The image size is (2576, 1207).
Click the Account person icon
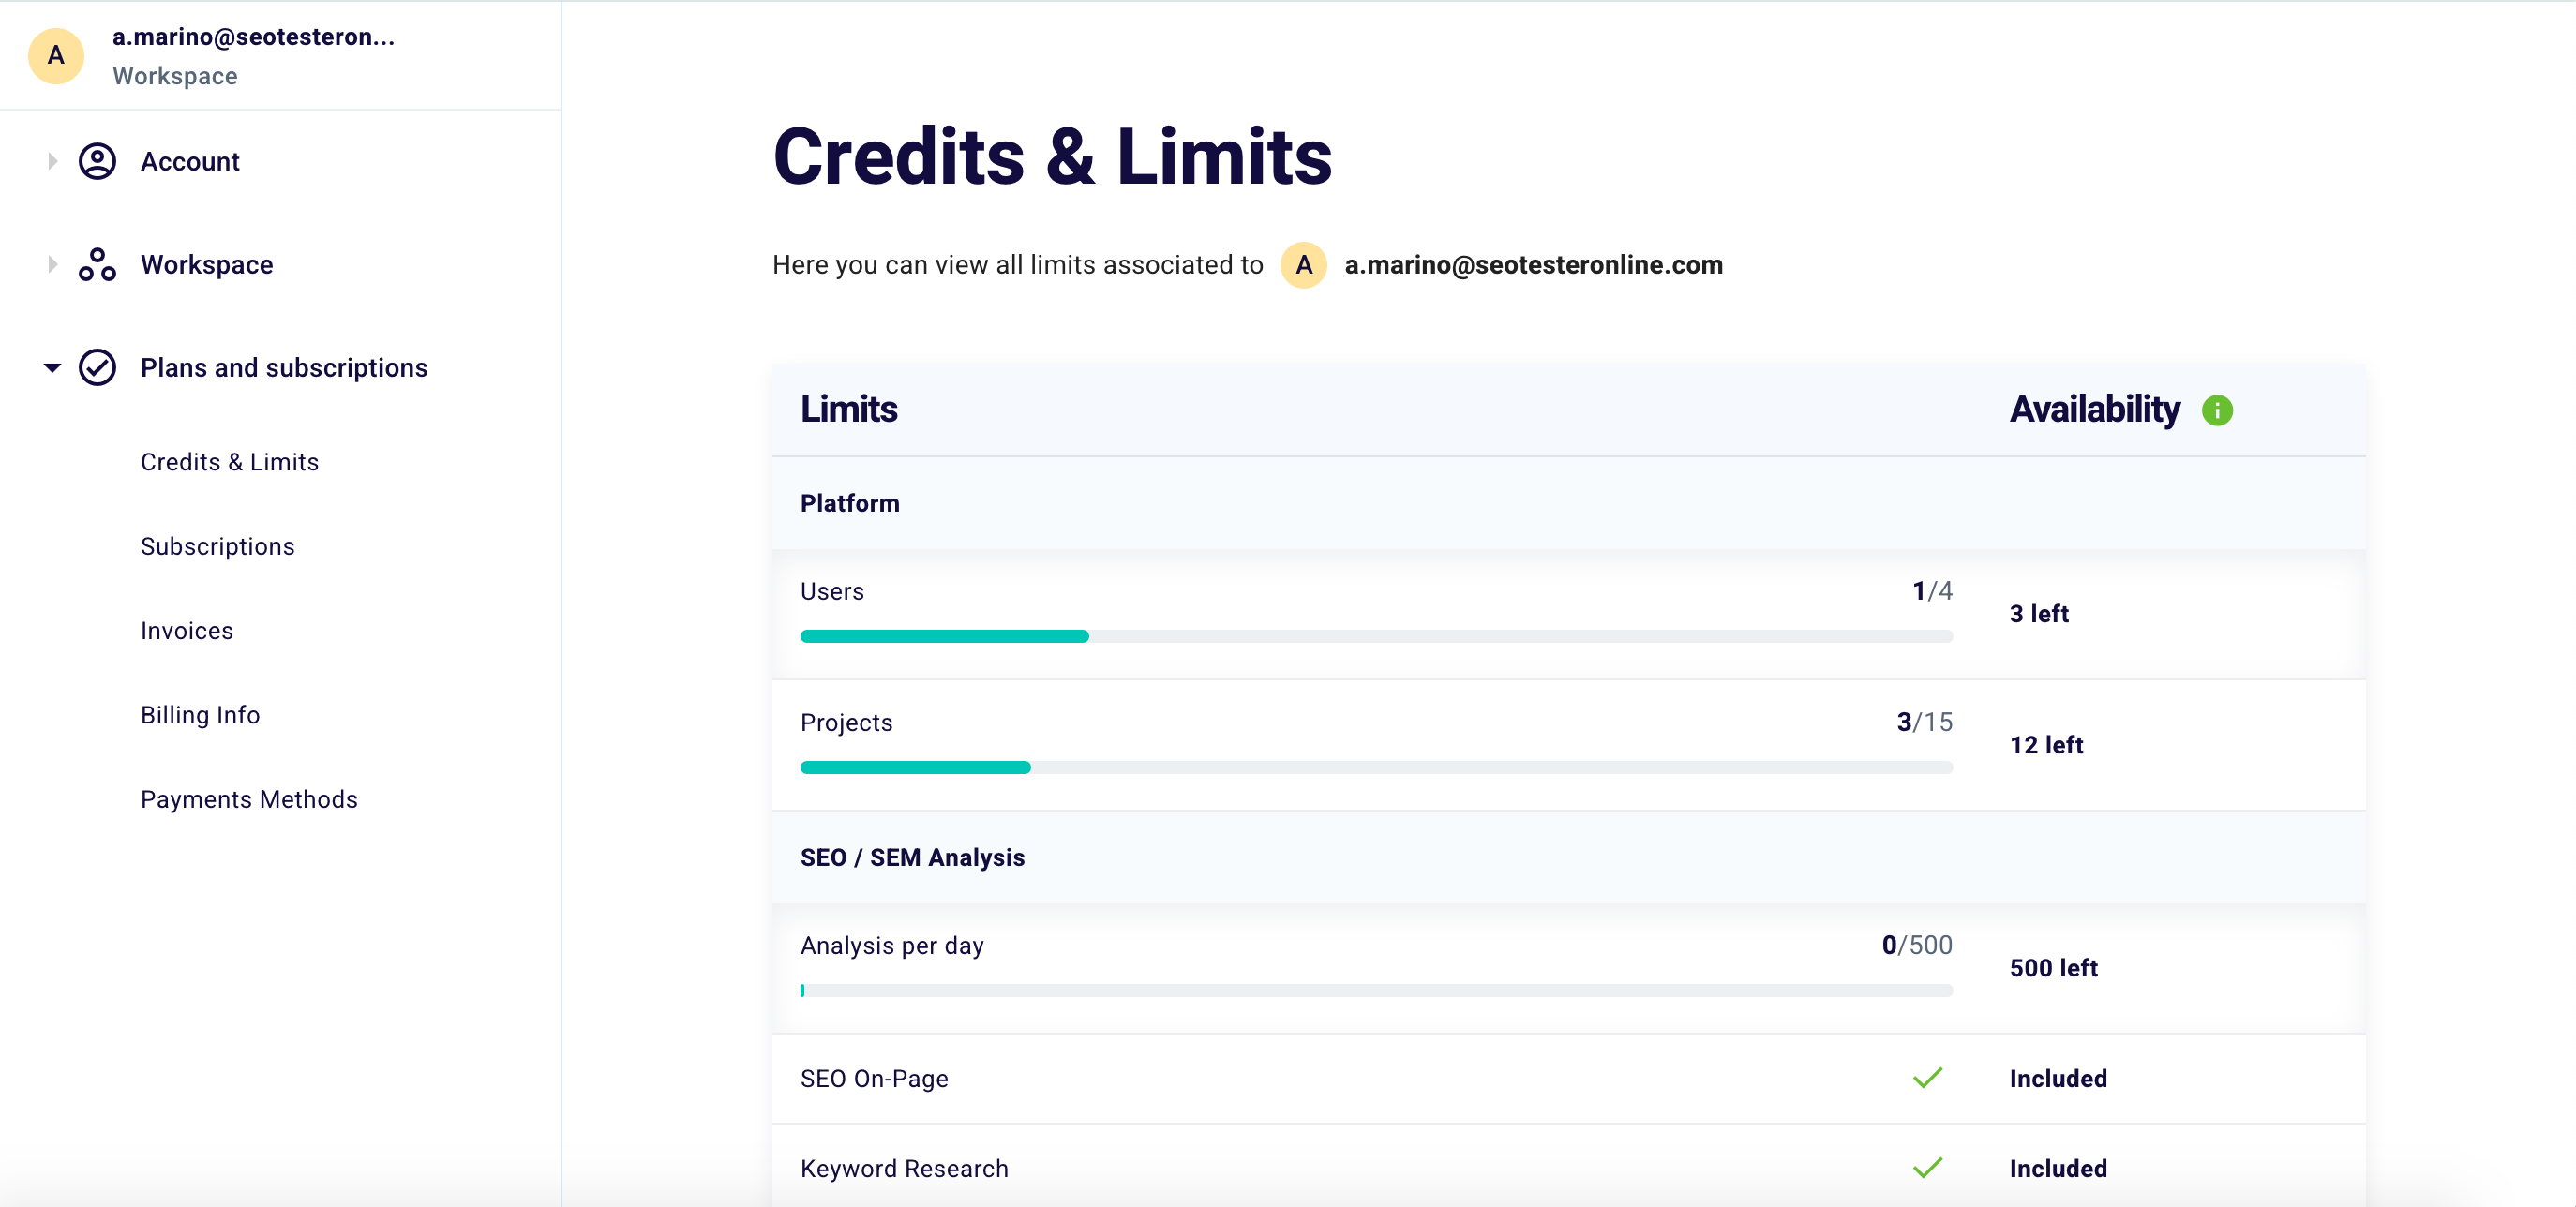(x=97, y=161)
